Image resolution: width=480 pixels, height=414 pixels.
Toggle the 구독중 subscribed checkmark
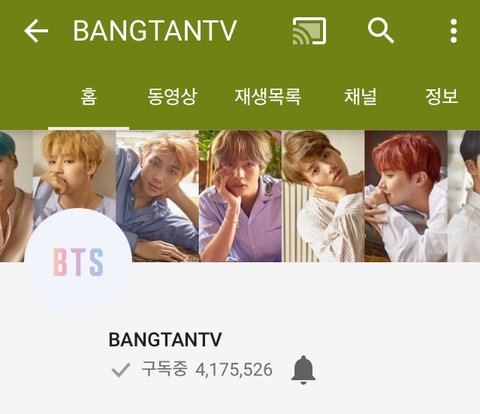click(121, 370)
